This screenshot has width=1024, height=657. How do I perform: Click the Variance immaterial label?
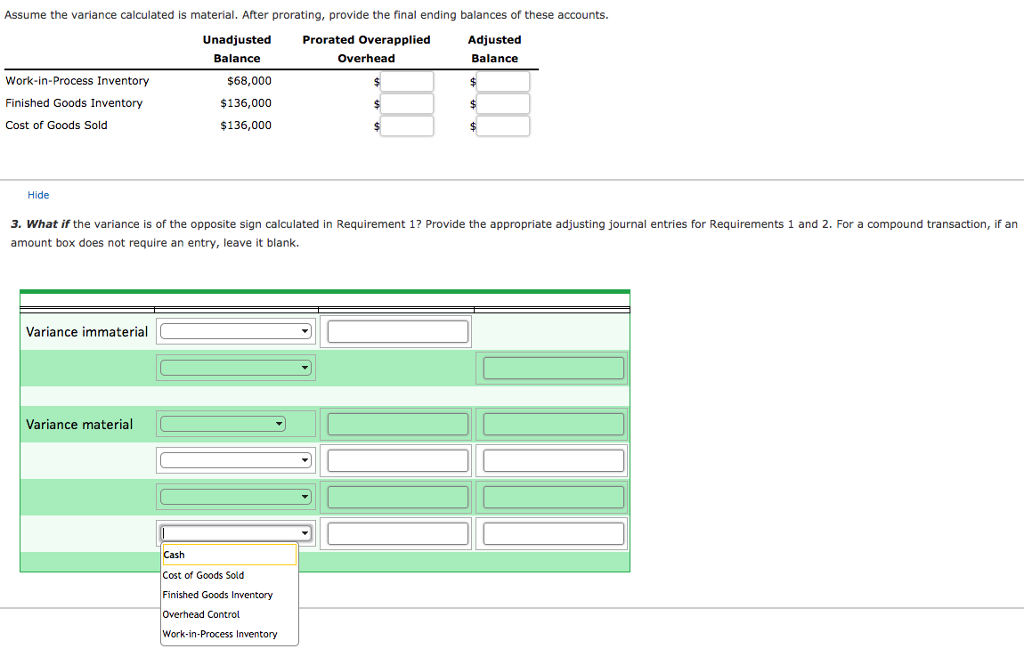(x=87, y=332)
